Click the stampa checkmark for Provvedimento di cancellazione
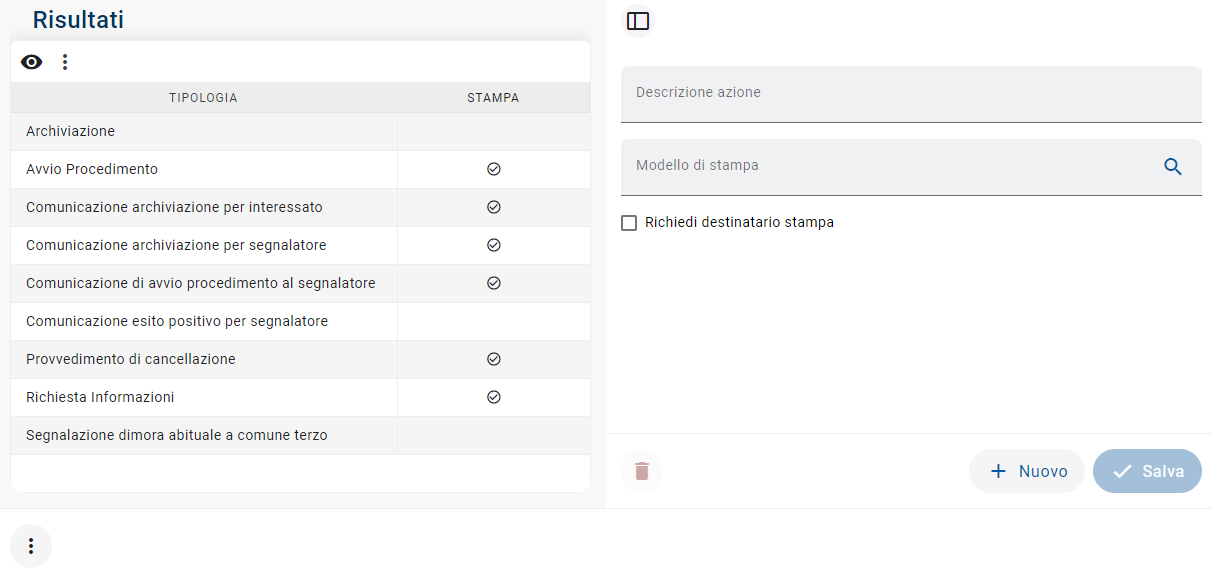Image resolution: width=1211 pixels, height=576 pixels. [493, 359]
